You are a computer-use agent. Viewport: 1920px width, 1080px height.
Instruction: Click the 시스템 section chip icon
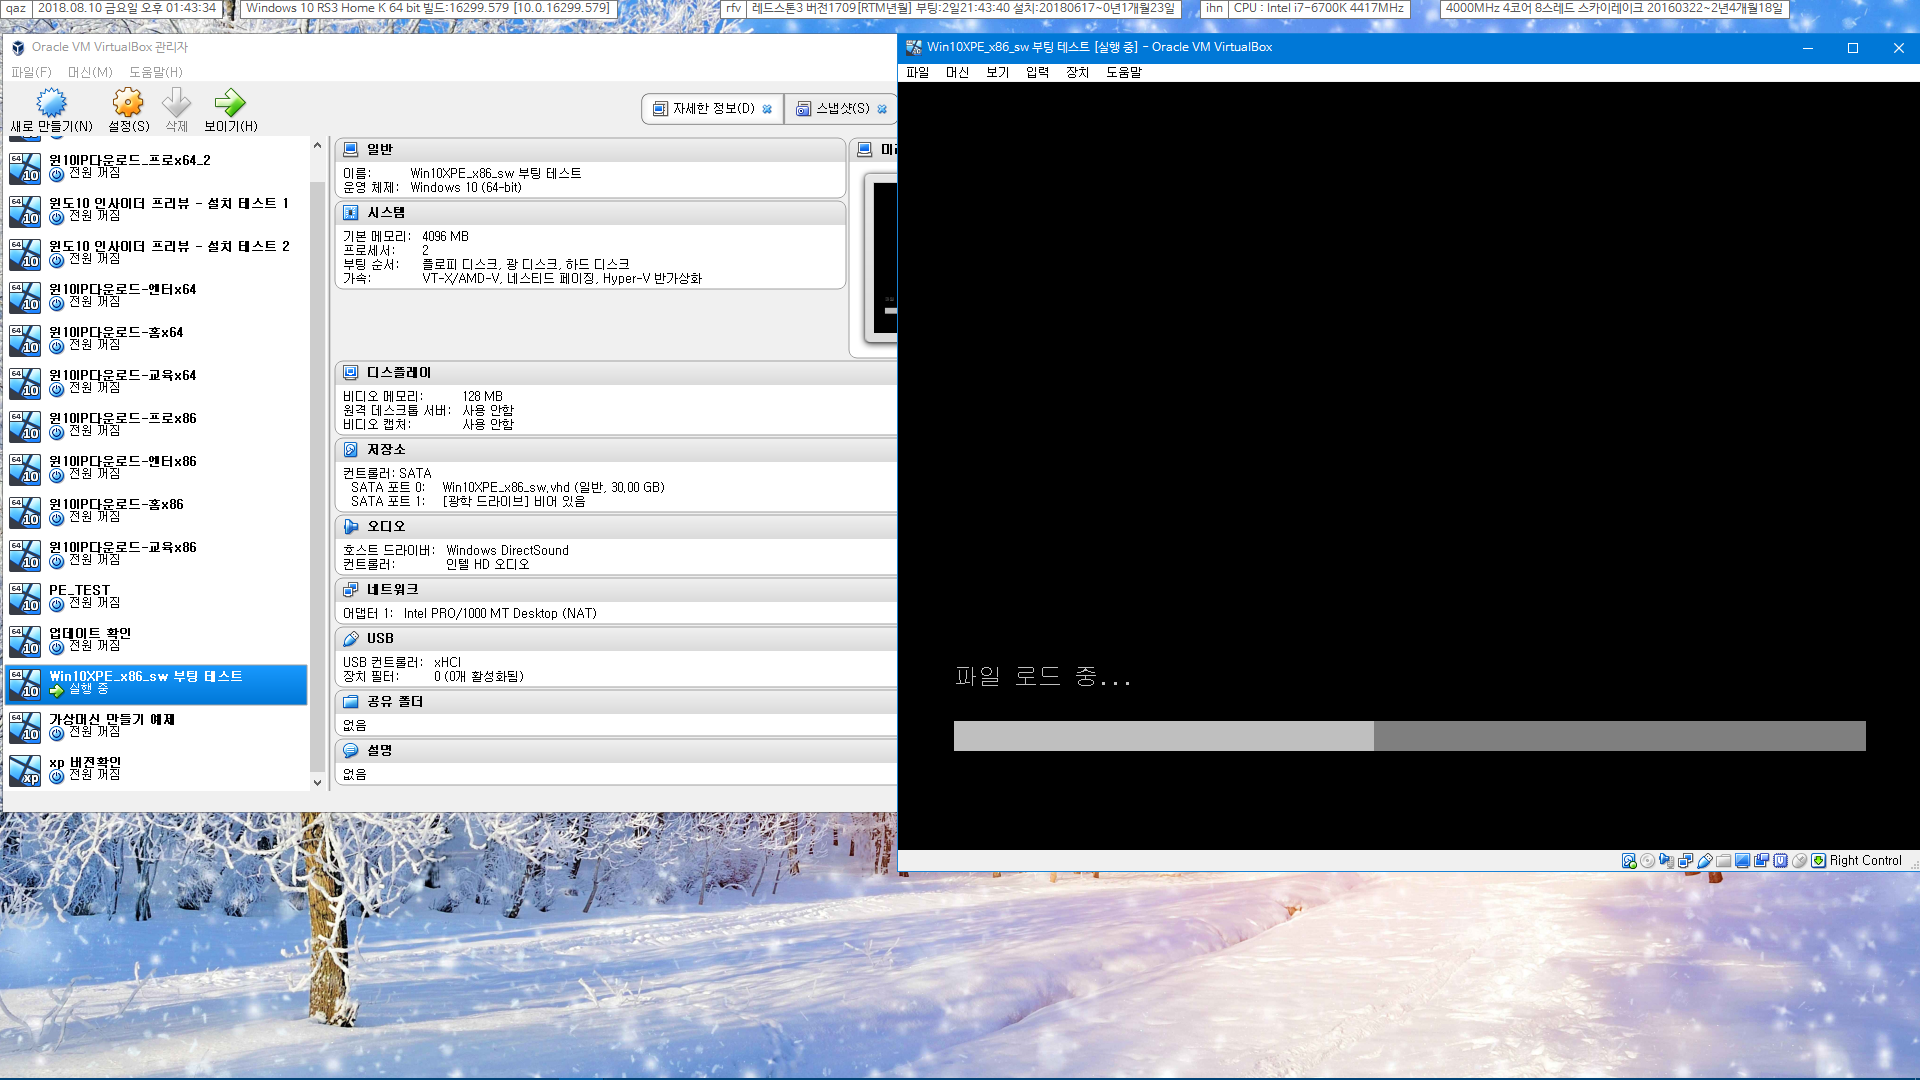pos(350,213)
